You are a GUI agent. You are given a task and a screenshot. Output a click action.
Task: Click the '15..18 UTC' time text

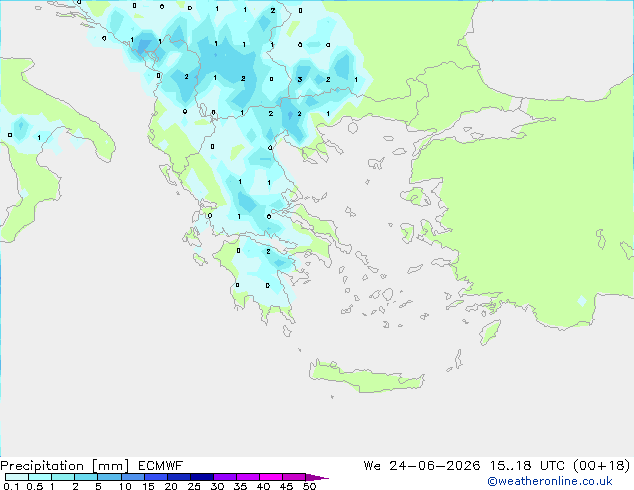(x=528, y=466)
